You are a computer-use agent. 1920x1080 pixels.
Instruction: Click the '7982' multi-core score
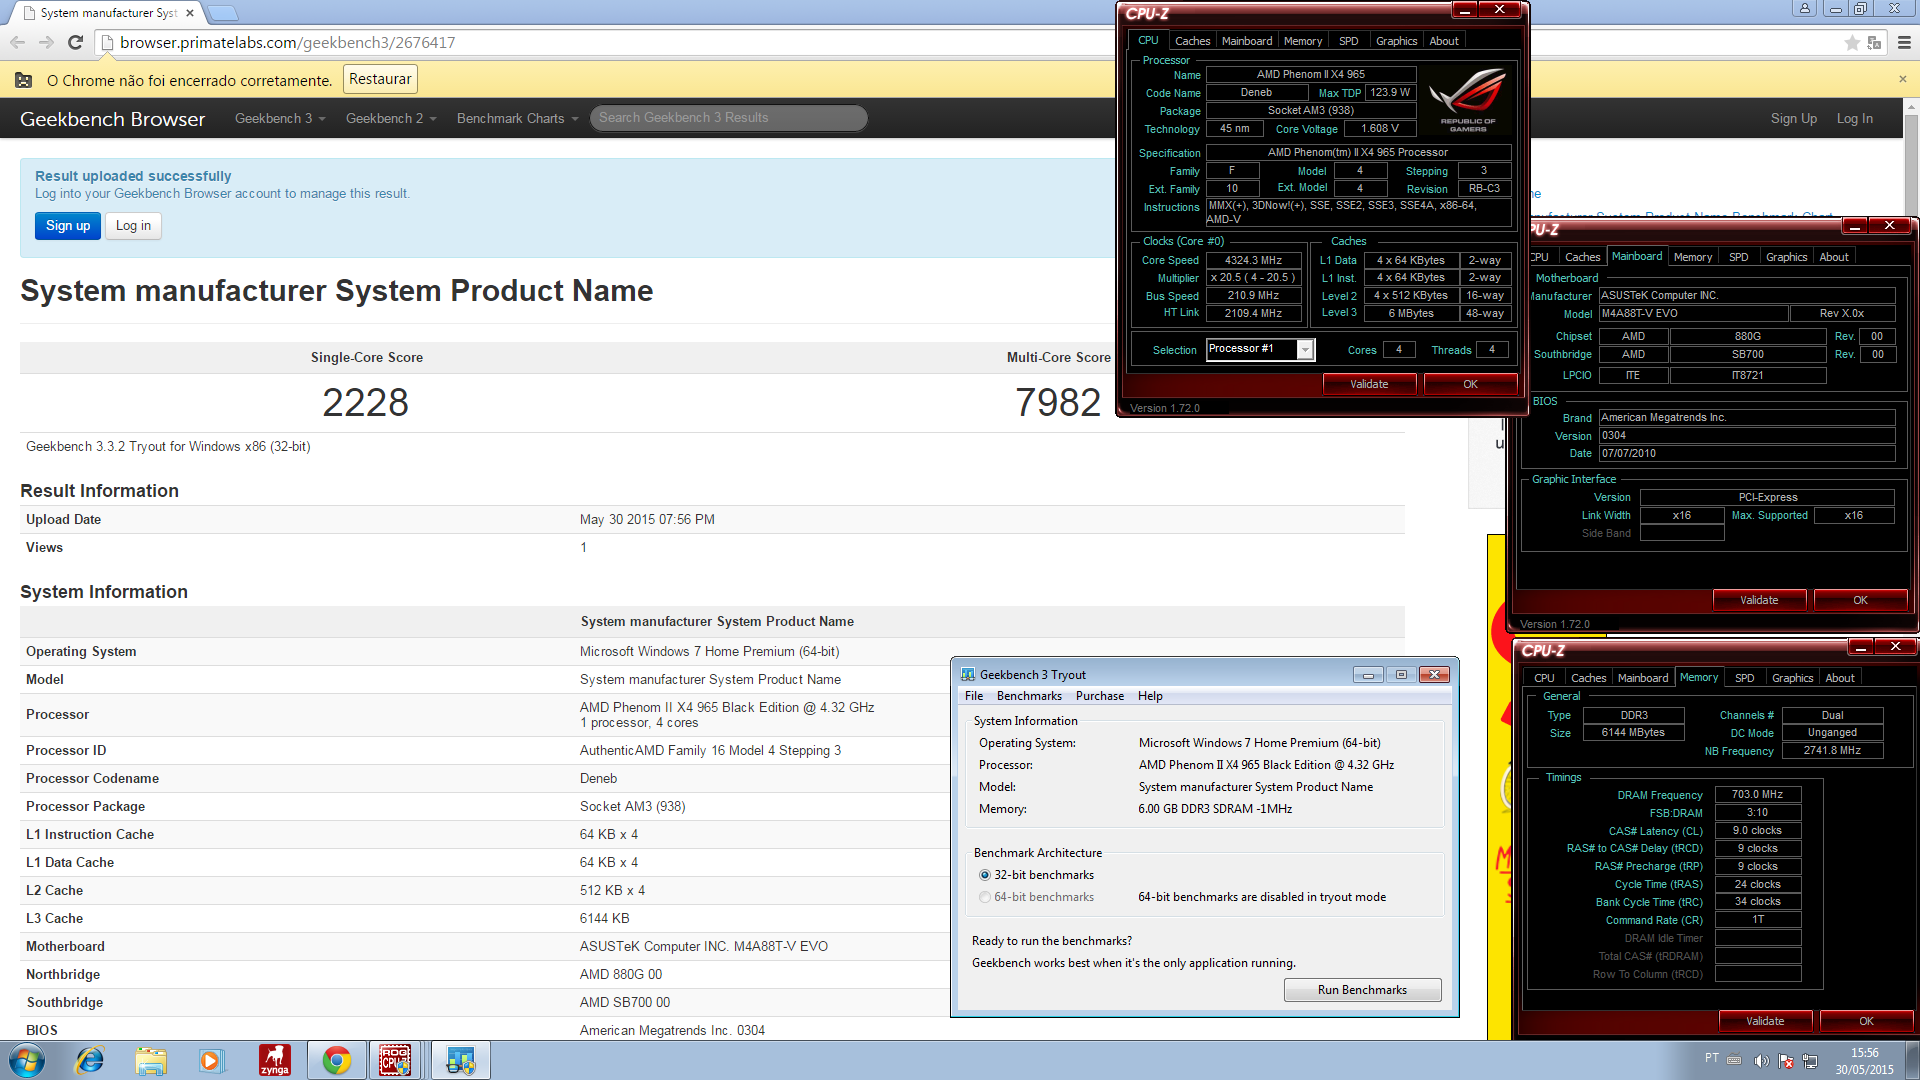[x=1058, y=402]
